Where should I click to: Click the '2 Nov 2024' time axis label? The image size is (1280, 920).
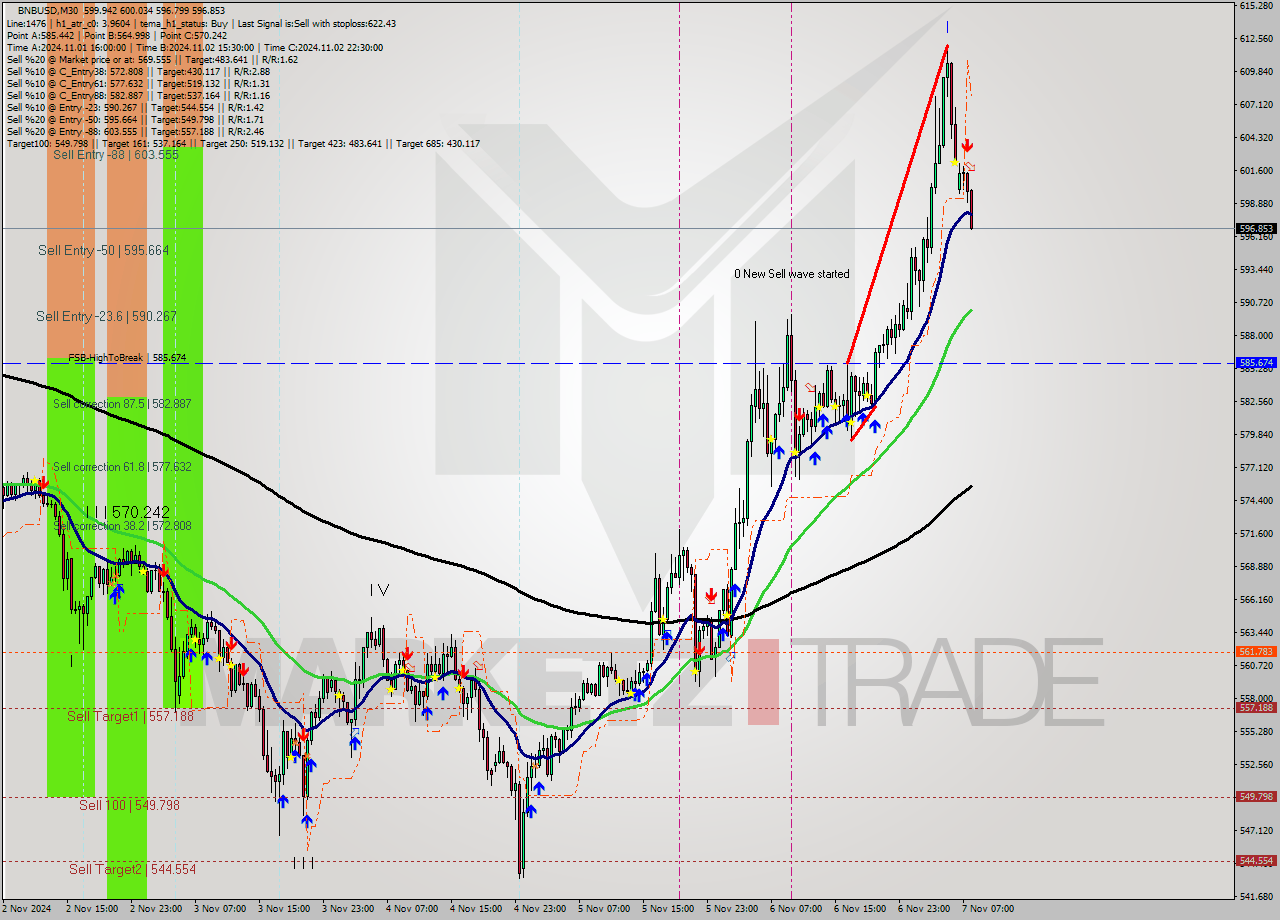coord(26,909)
